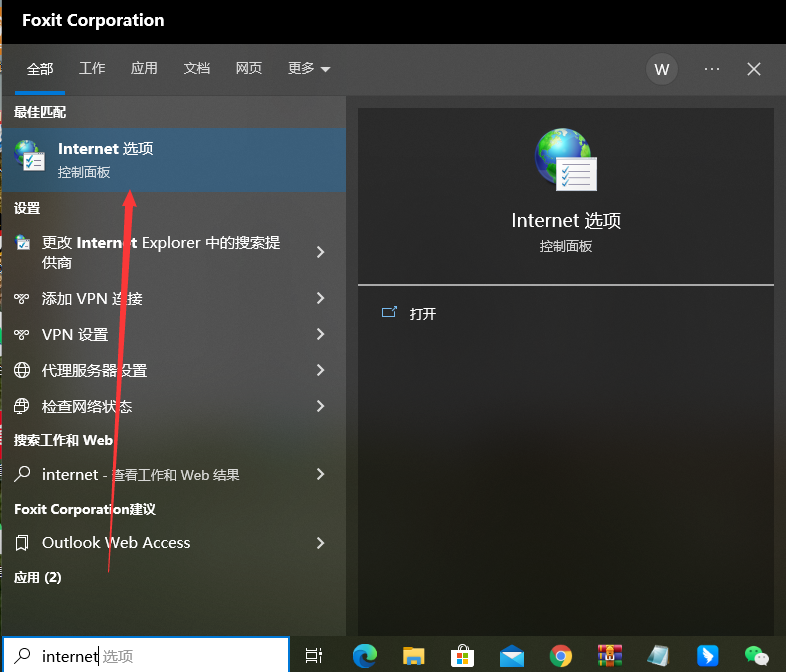The image size is (786, 672).
Task: Open the 检查网络状态 result
Action: (x=174, y=406)
